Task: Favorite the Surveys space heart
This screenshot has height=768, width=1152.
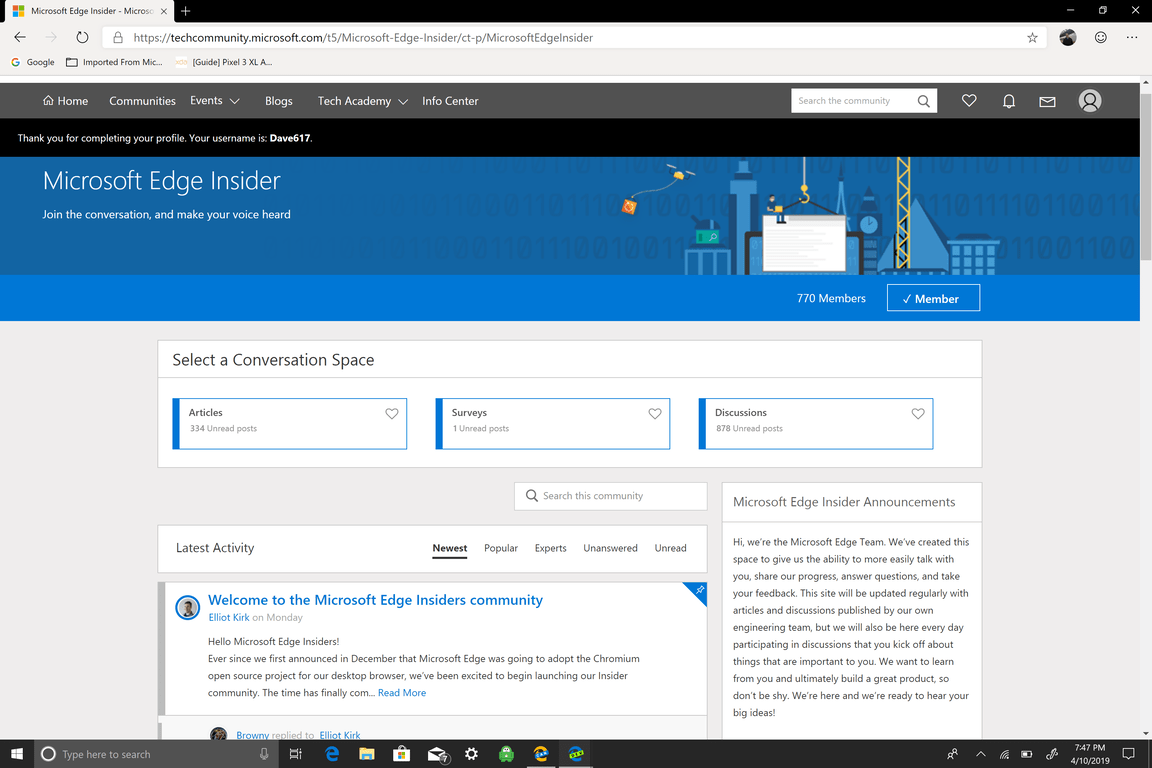Action: [x=655, y=414]
